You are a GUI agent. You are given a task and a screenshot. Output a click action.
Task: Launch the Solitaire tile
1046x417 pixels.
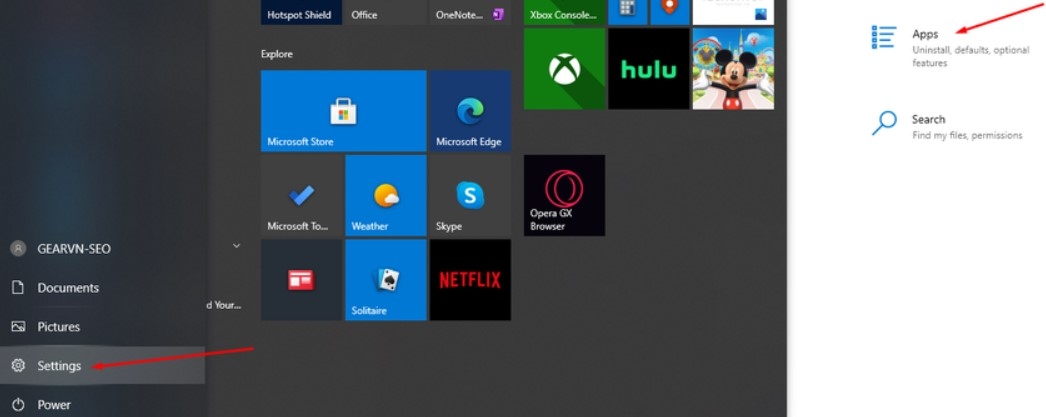pyautogui.click(x=386, y=280)
